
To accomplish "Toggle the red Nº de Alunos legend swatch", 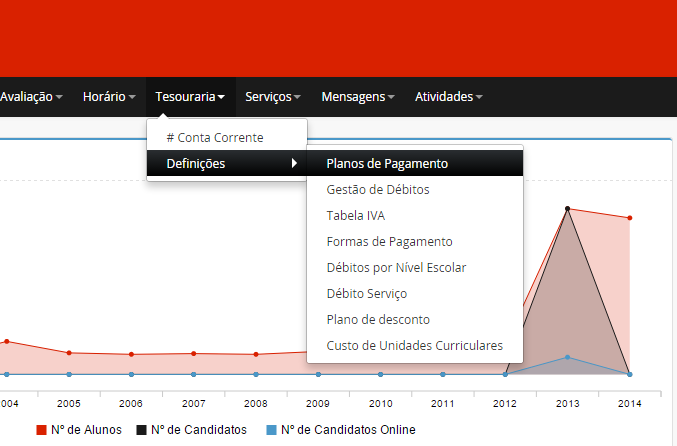I will point(42,430).
